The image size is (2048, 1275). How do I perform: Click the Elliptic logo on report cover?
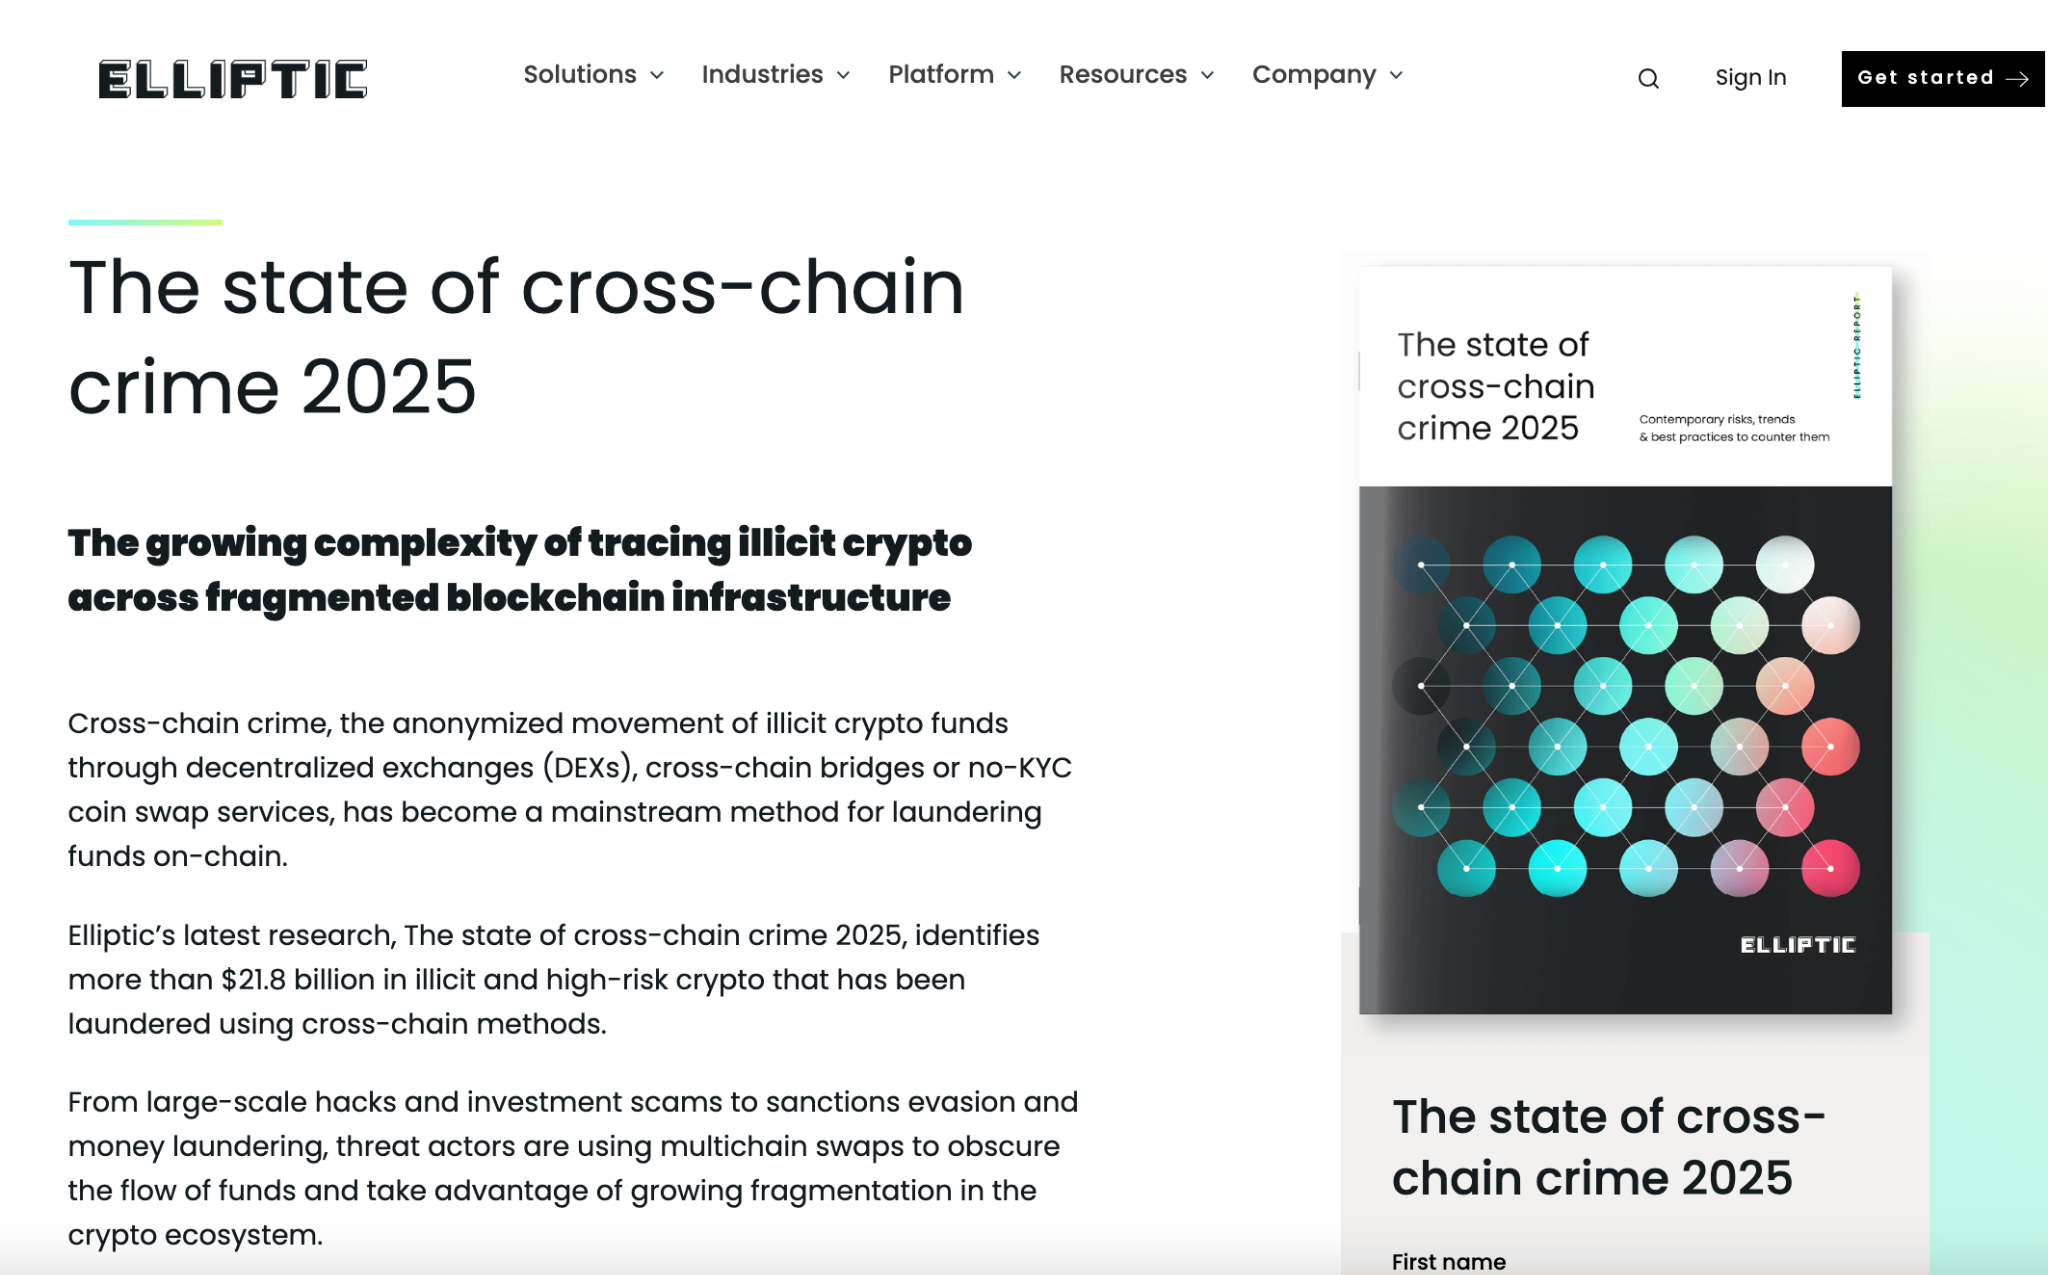click(1797, 945)
